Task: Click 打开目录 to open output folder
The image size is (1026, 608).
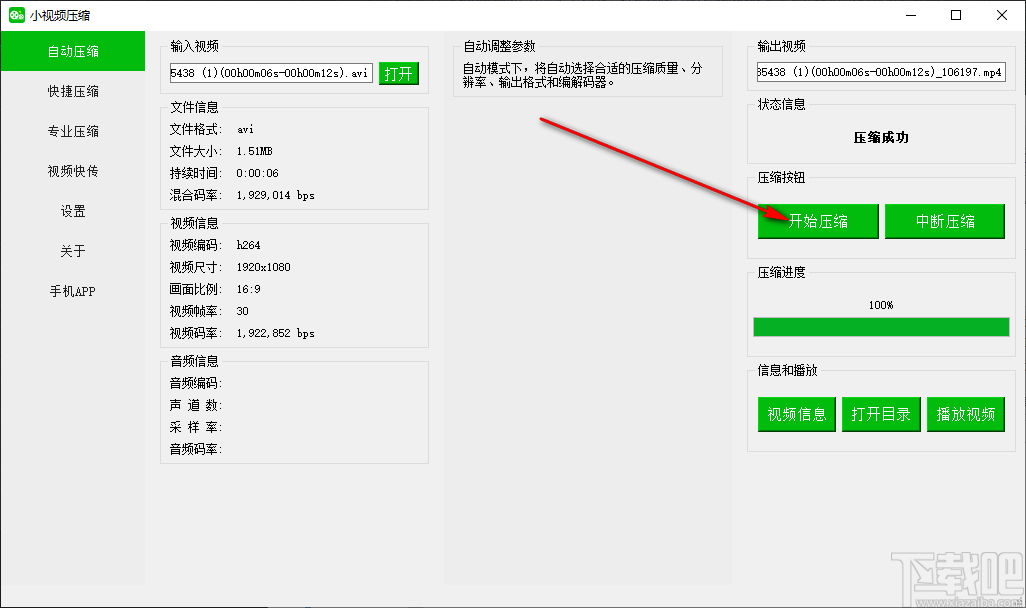Action: tap(881, 414)
